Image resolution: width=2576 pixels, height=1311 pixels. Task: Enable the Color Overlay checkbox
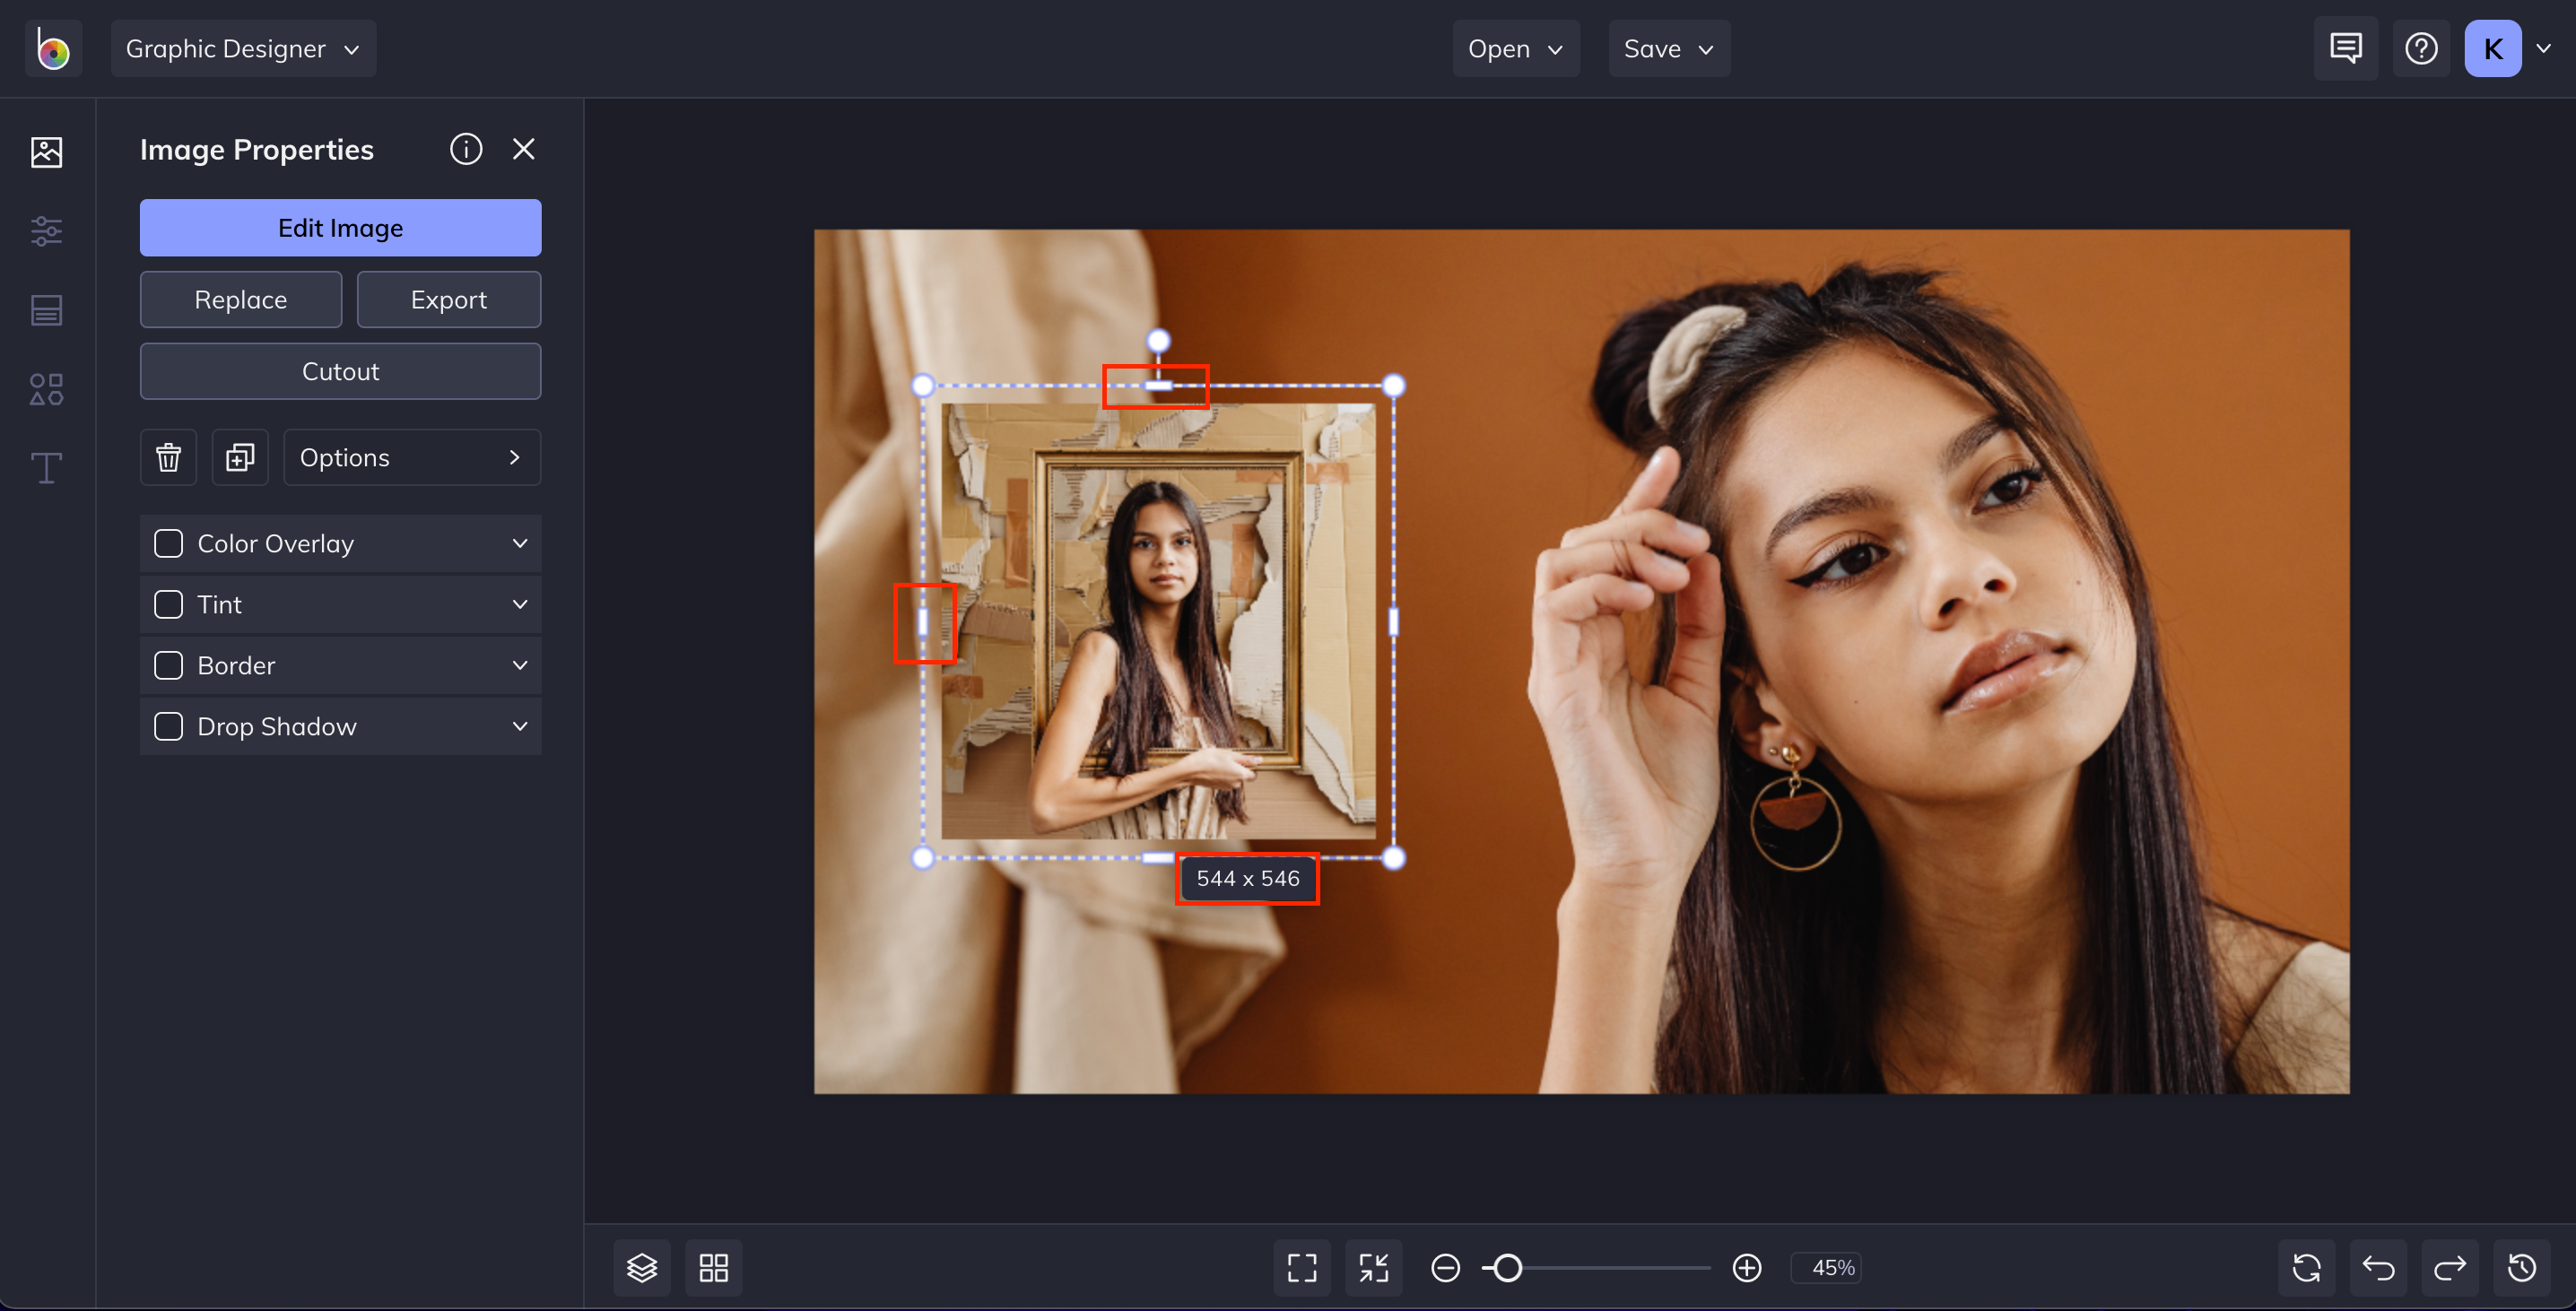click(x=169, y=544)
